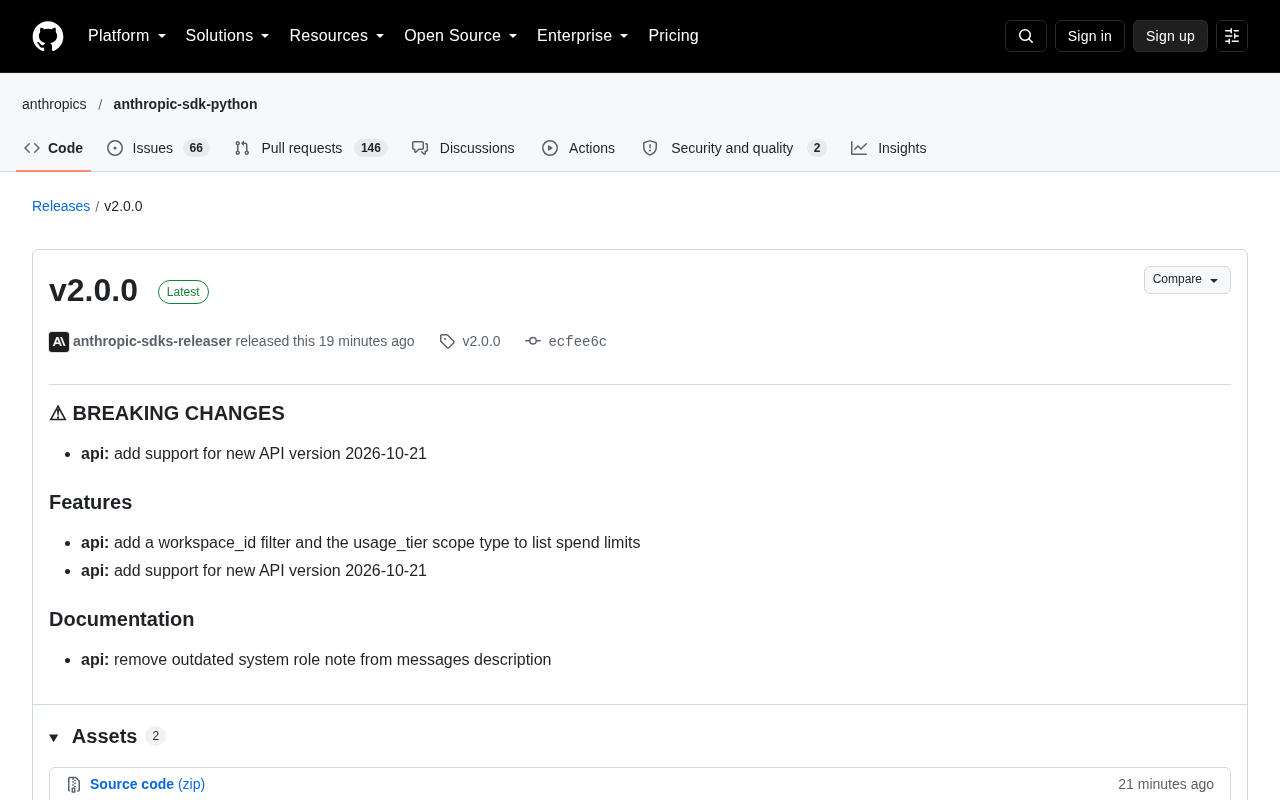The image size is (1280, 800).
Task: Click the anthropic-sdks-releaser avatar icon
Action: pyautogui.click(x=59, y=342)
